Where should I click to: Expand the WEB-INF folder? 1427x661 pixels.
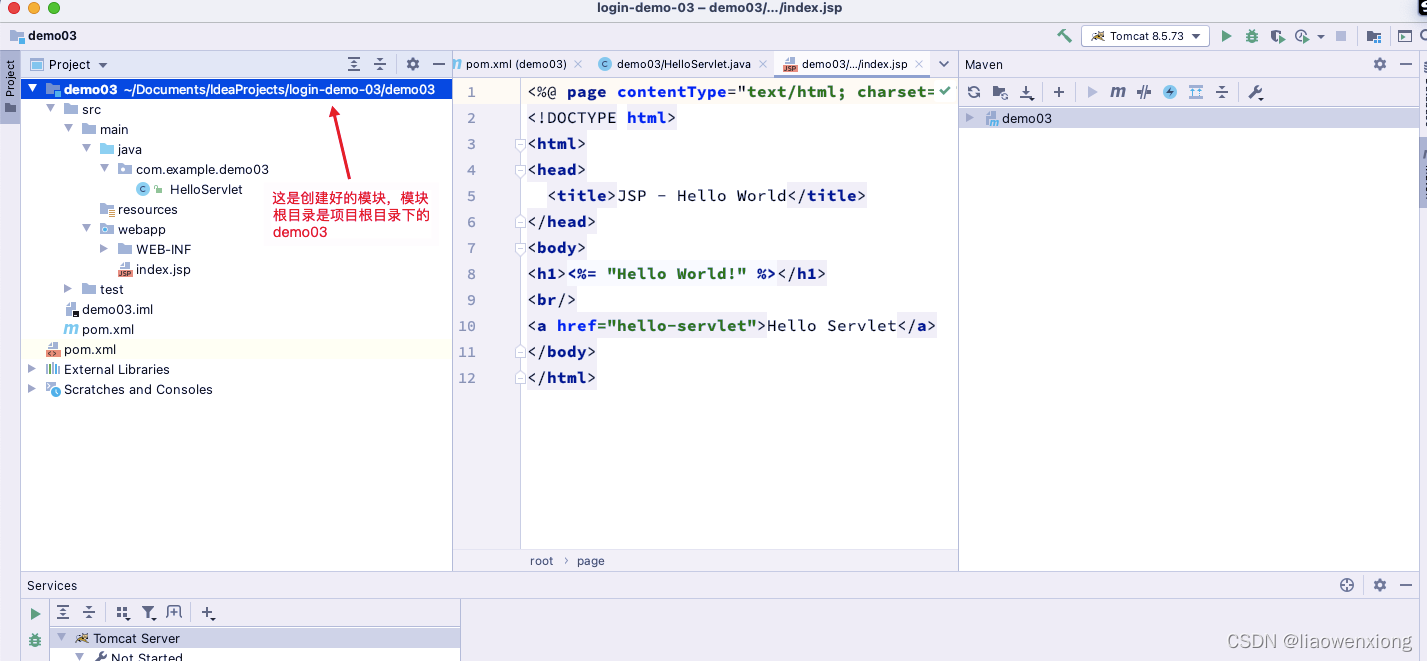coord(104,249)
